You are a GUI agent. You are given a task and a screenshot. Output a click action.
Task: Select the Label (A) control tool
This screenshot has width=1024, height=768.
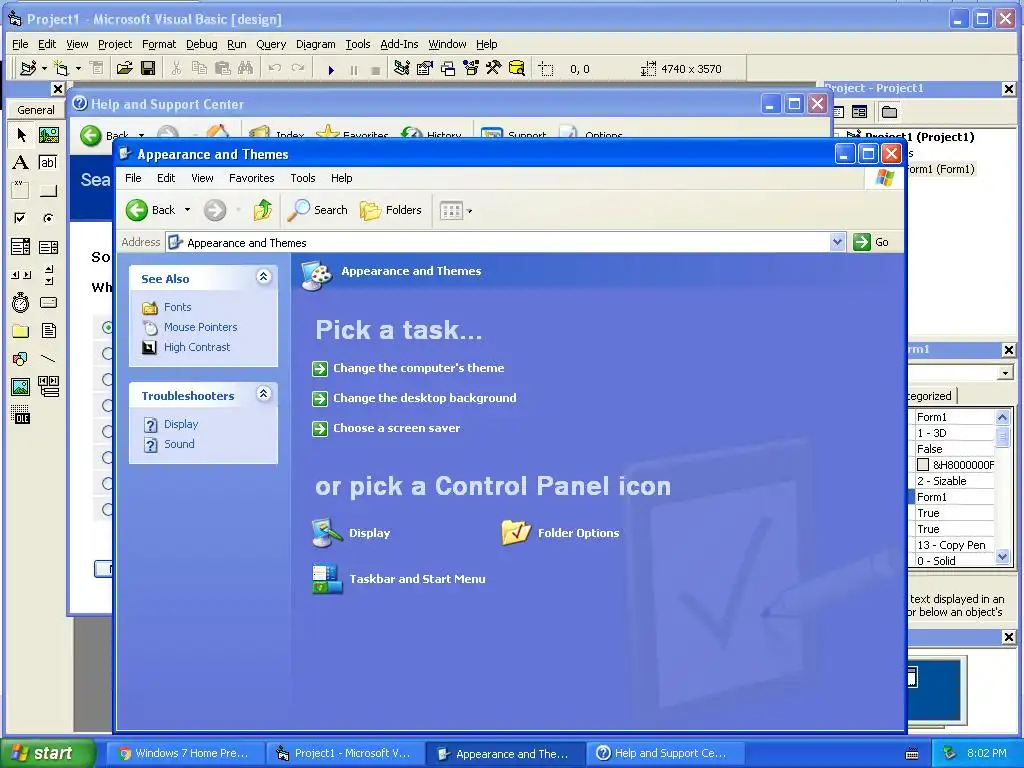coord(21,163)
